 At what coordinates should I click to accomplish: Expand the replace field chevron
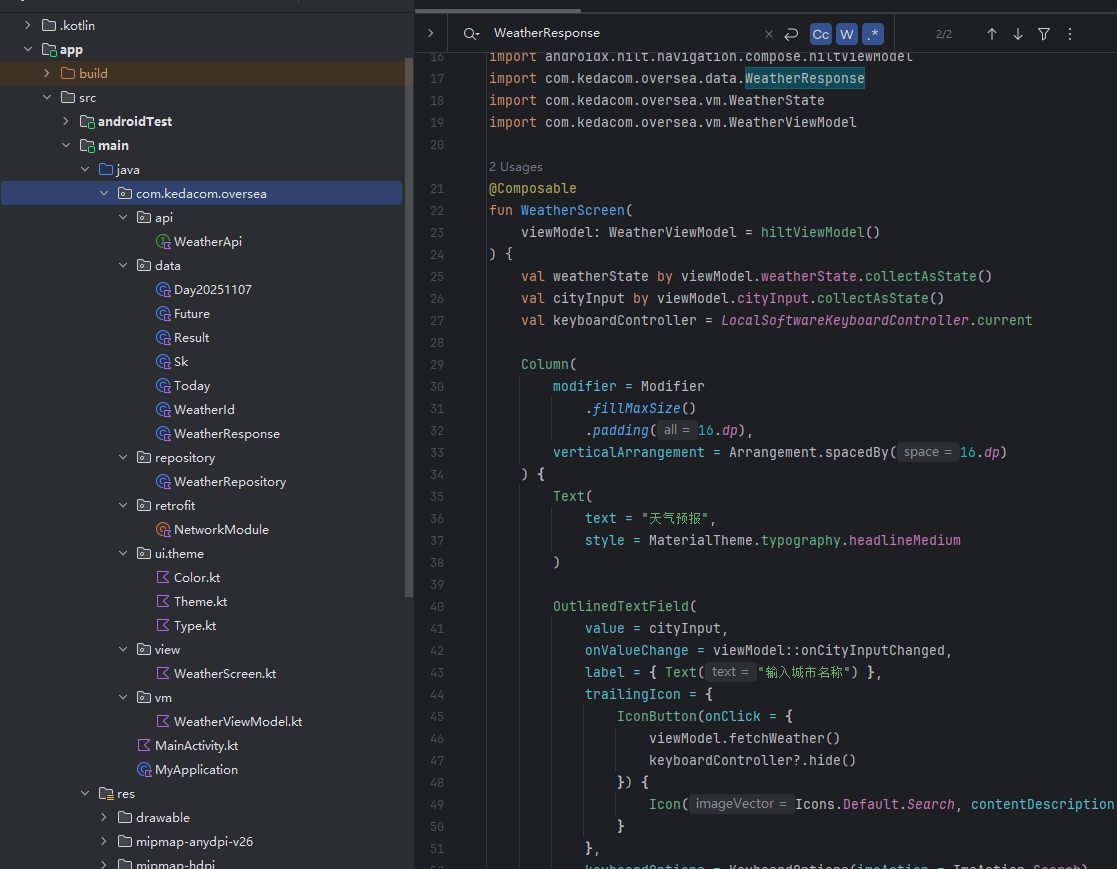point(430,33)
